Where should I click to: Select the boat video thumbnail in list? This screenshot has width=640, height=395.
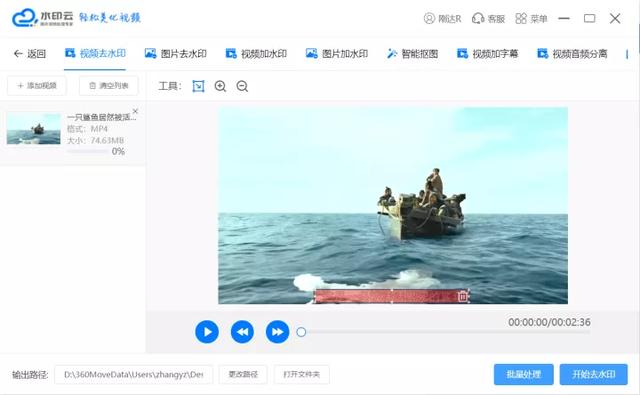(x=33, y=129)
